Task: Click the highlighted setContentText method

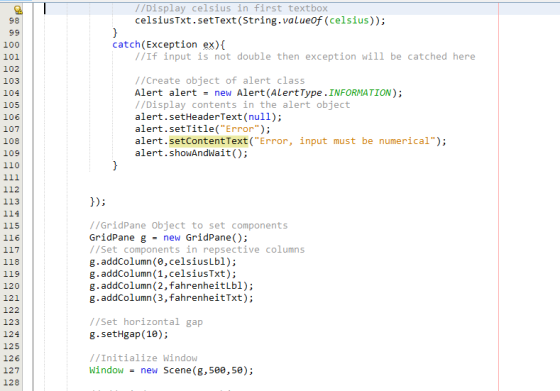Action: click(x=209, y=141)
